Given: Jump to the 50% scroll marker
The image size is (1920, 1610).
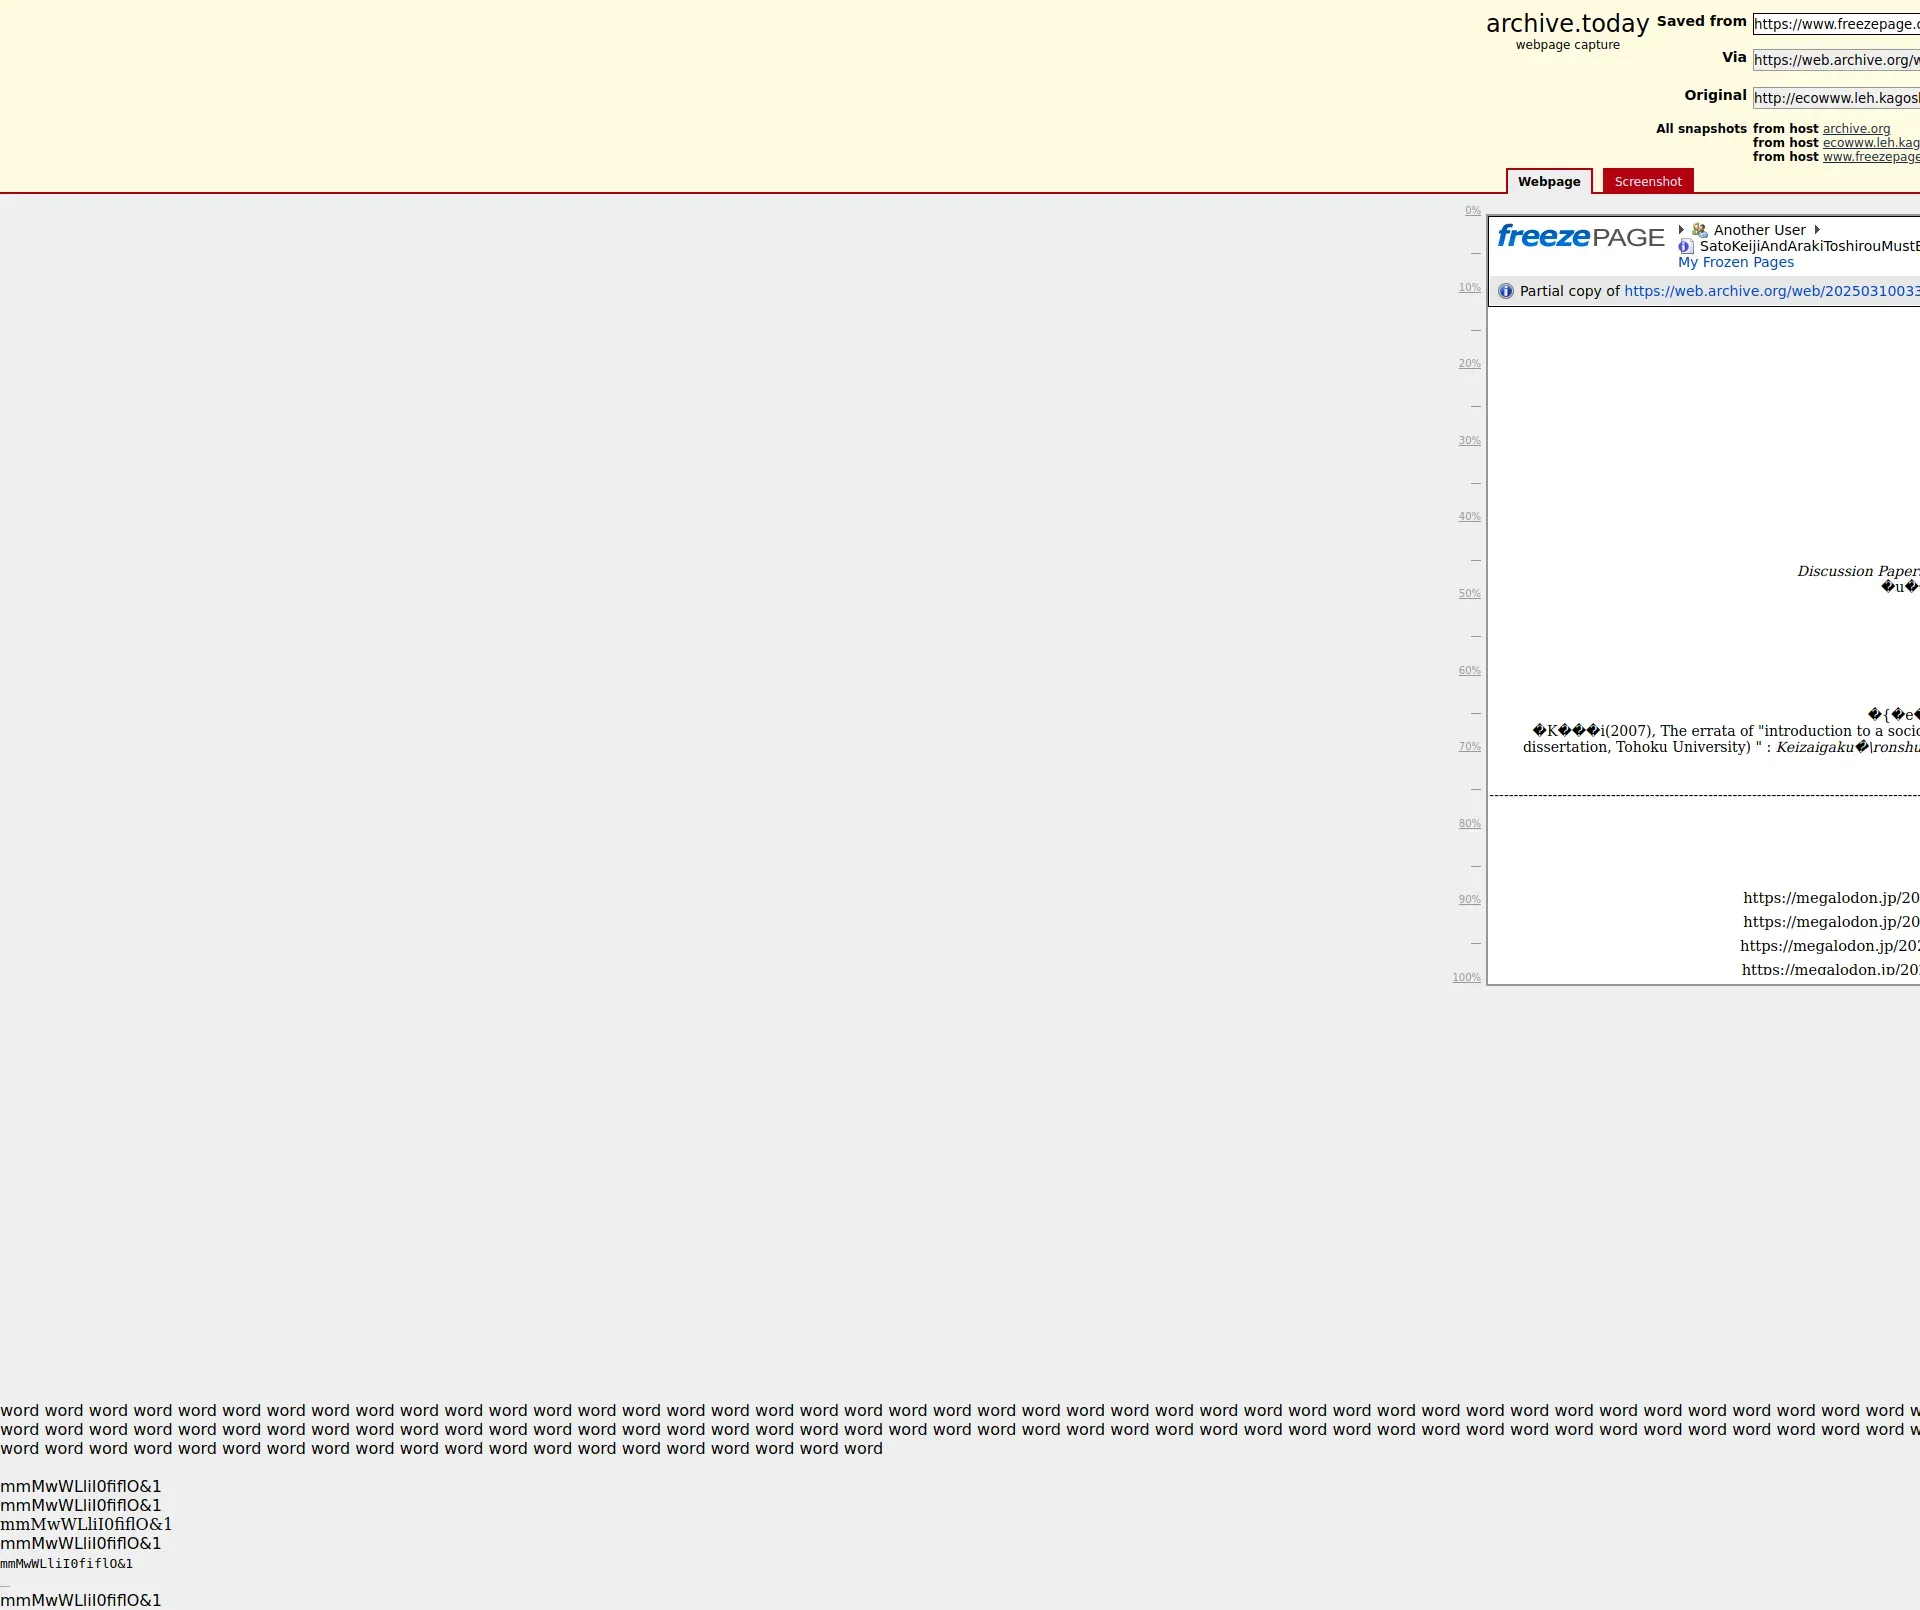Looking at the screenshot, I should click(1469, 594).
